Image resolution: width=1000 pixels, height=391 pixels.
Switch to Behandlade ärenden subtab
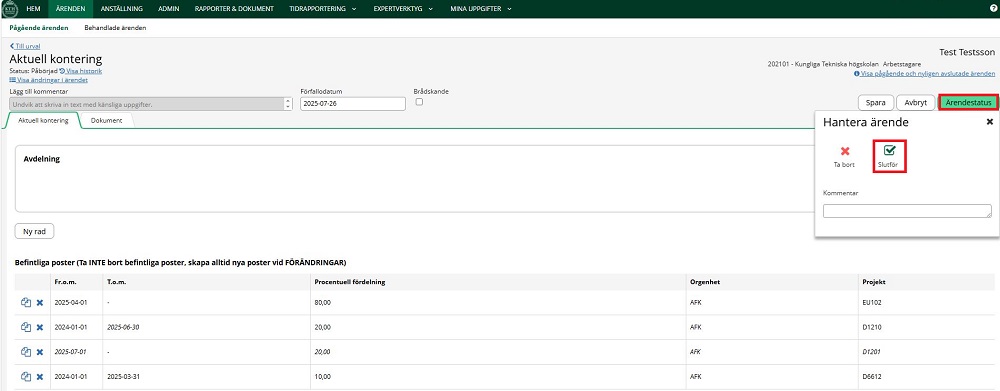point(115,28)
